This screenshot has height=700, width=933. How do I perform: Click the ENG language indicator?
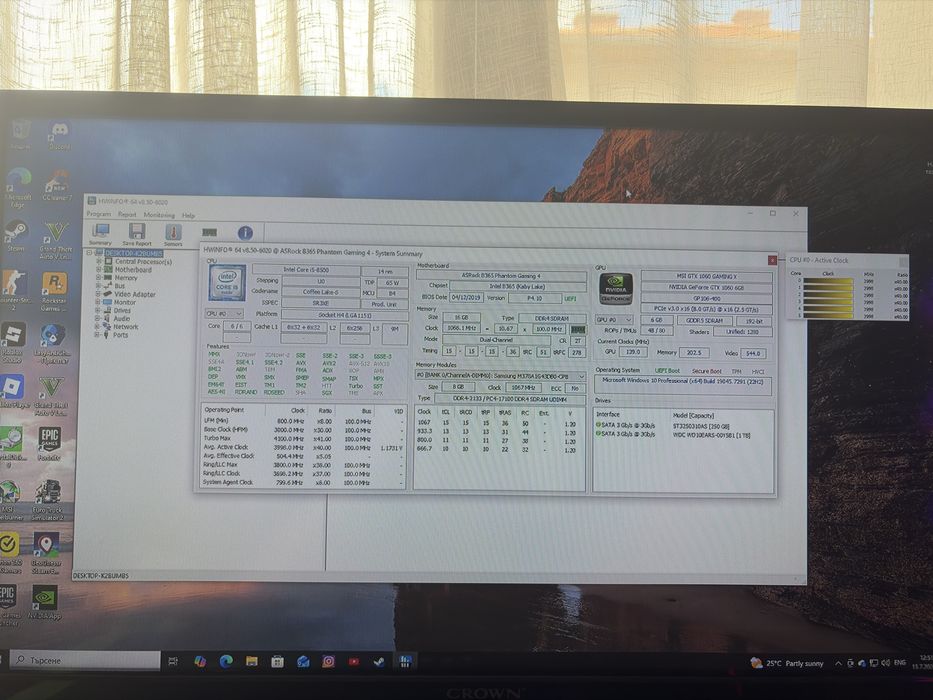900,662
